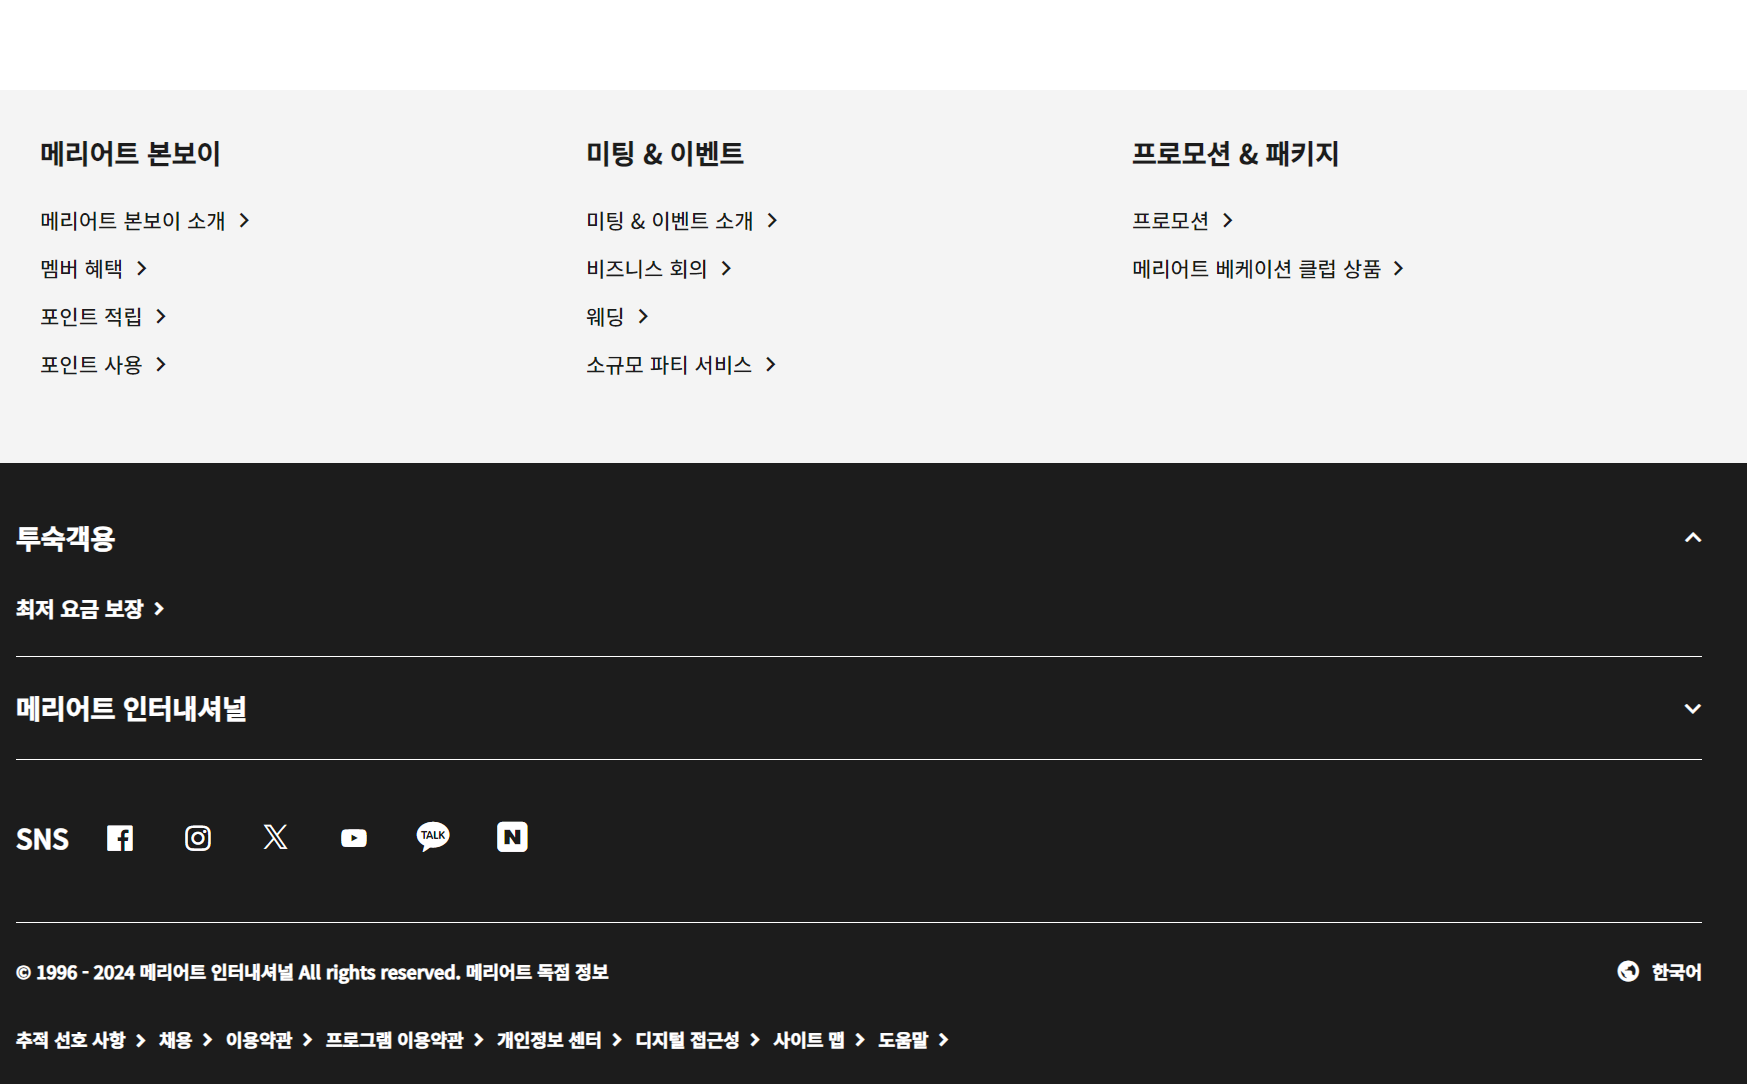Open 메리어트 베케이션 클럽 상품 link
Viewport: 1747px width, 1084px height.
click(x=1268, y=268)
